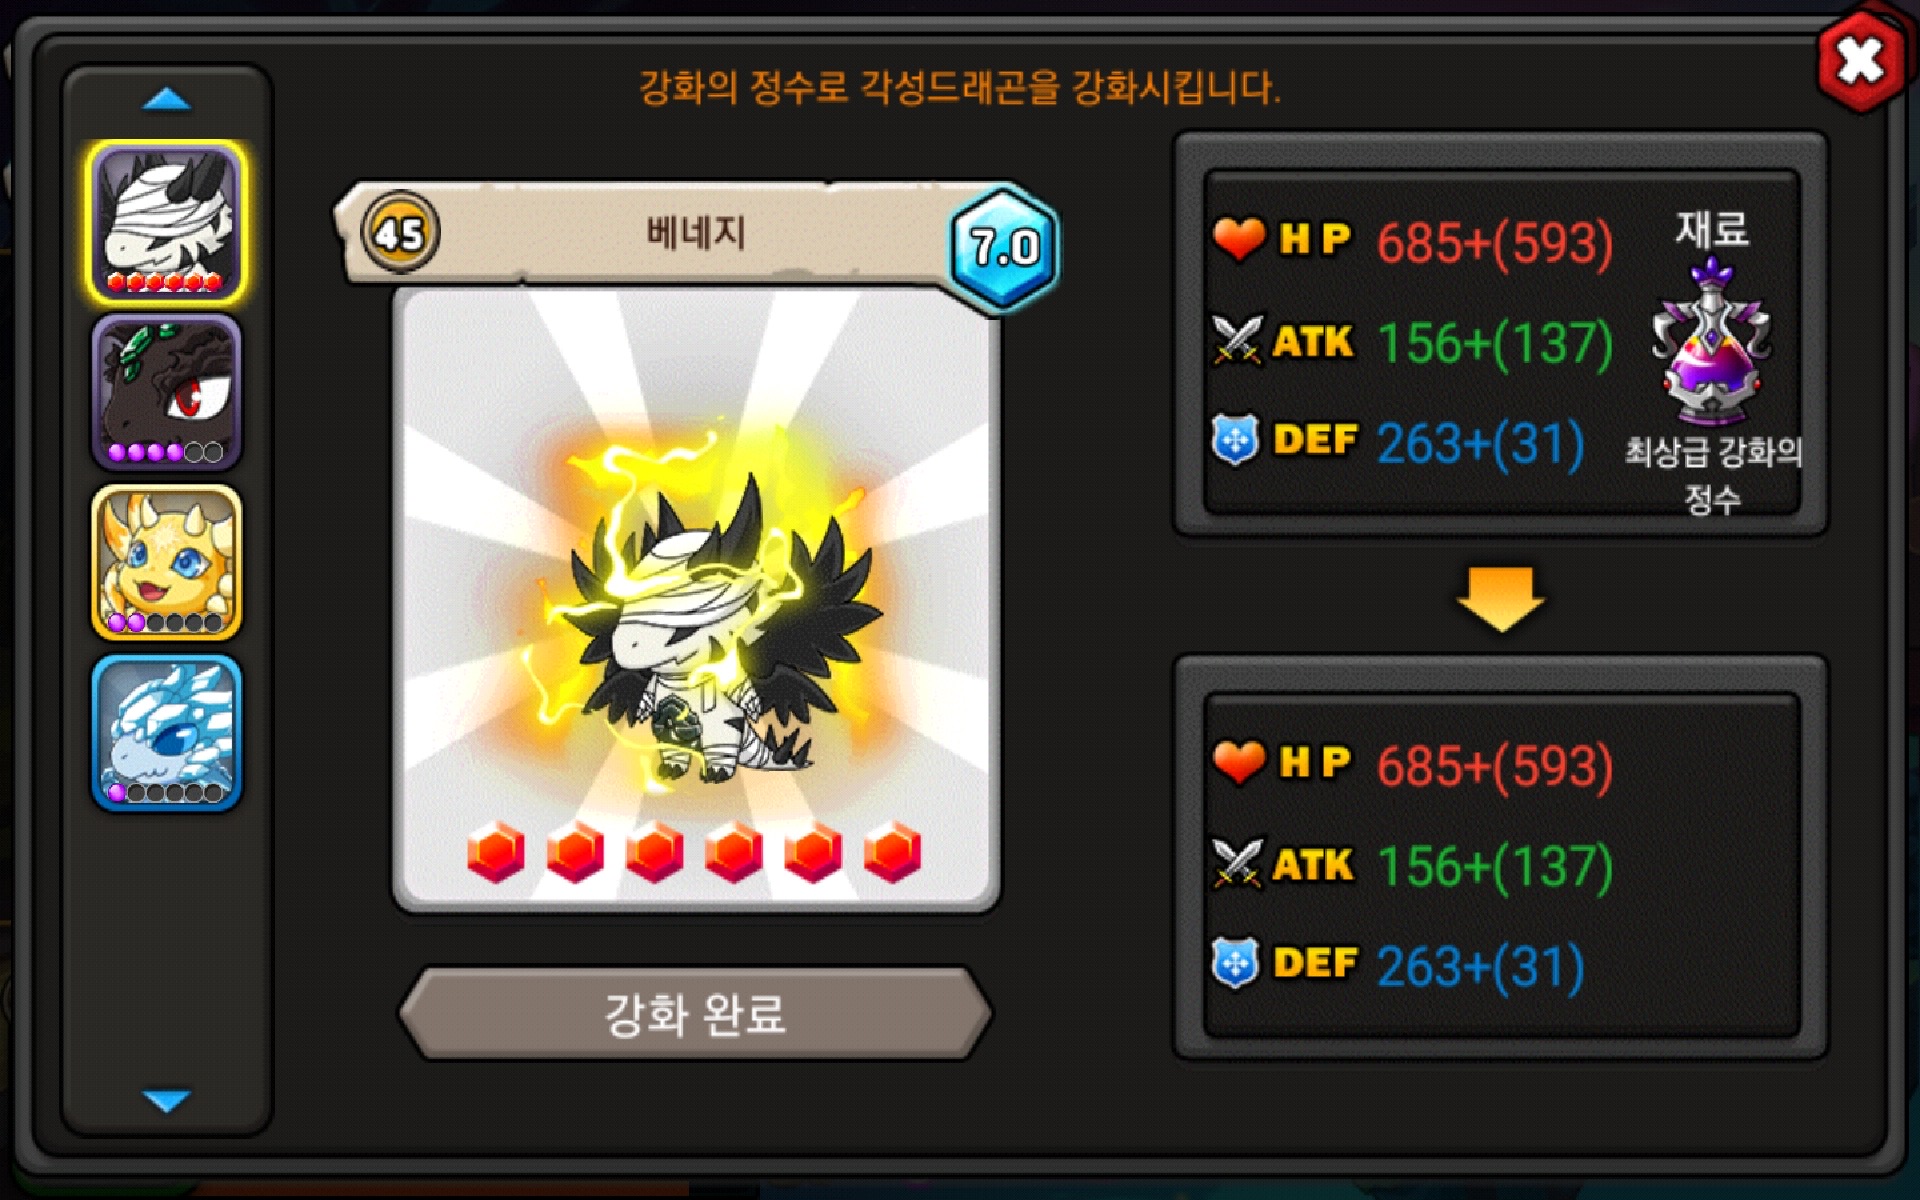Tap the DEF shield icon in bottom stats
1920x1200 pixels.
click(1236, 964)
